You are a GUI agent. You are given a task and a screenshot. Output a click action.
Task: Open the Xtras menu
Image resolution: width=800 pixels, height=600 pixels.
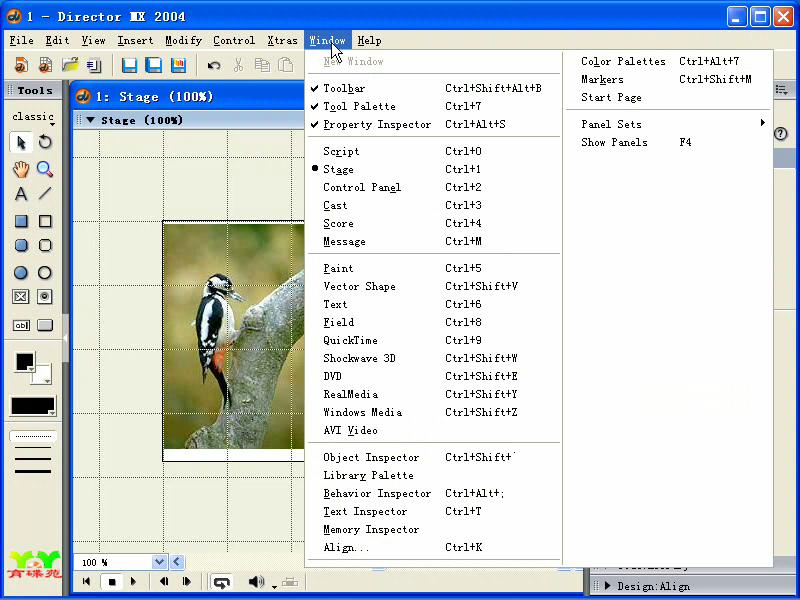(282, 40)
